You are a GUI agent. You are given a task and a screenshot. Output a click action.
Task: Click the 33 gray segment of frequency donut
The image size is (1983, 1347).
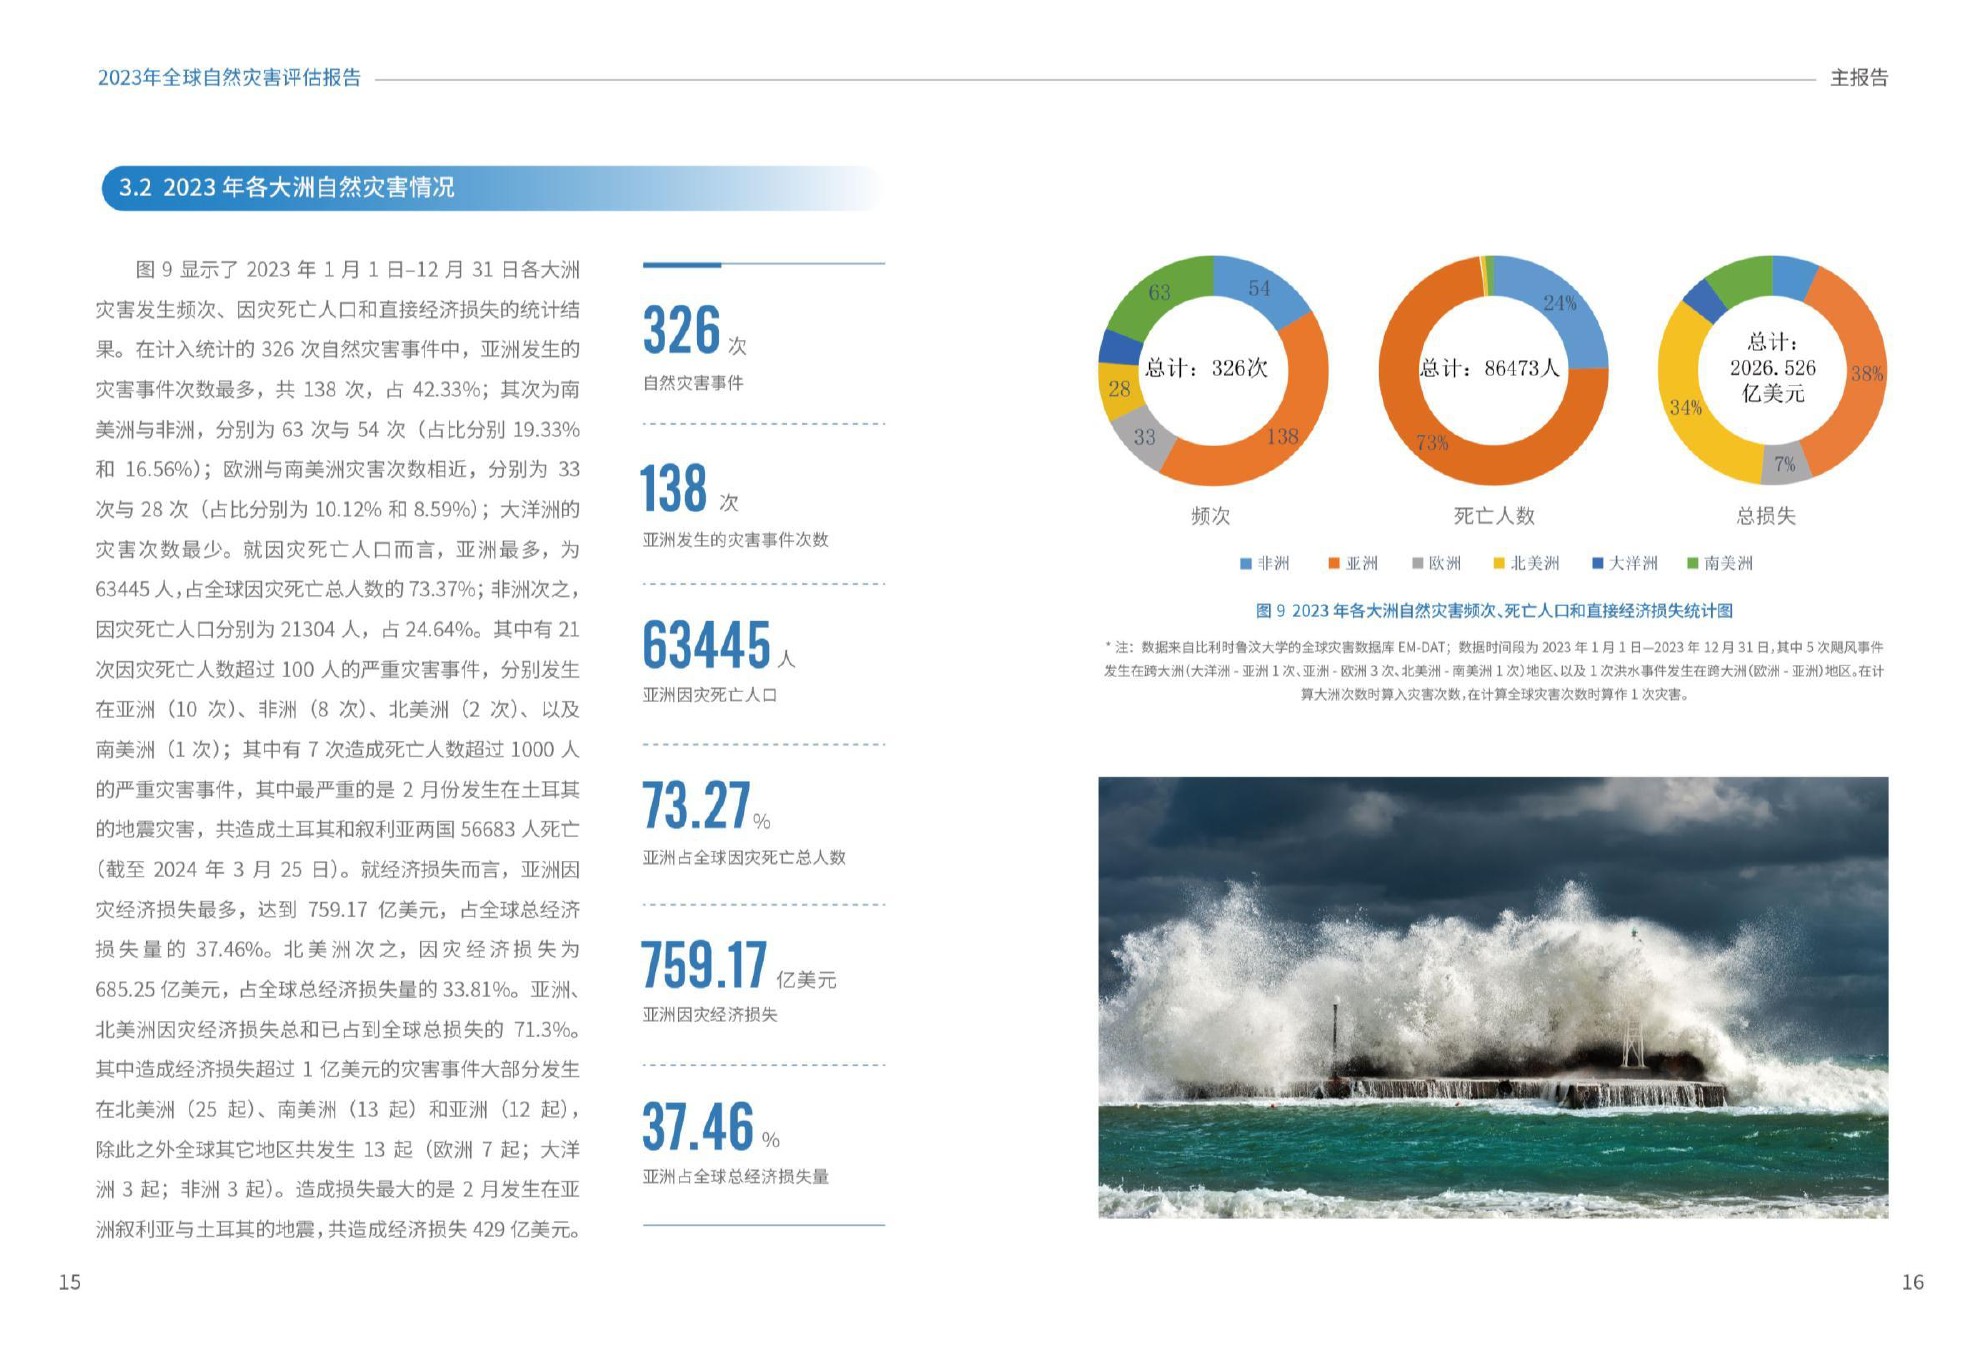[1143, 437]
